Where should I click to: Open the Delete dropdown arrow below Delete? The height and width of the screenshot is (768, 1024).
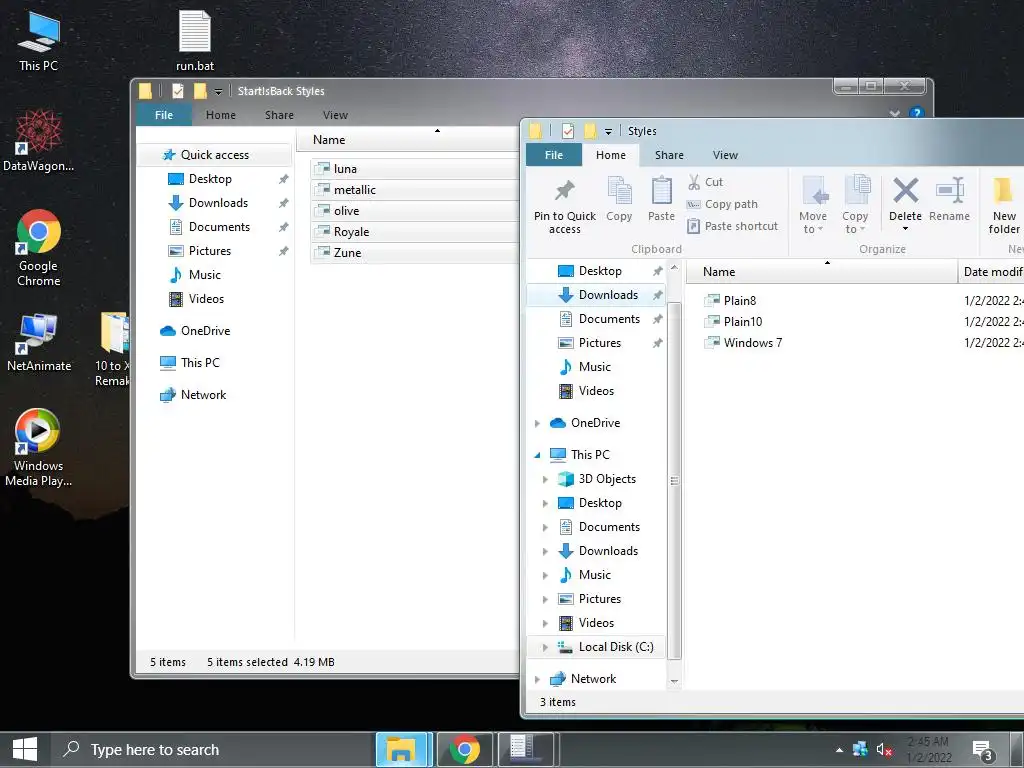905,229
